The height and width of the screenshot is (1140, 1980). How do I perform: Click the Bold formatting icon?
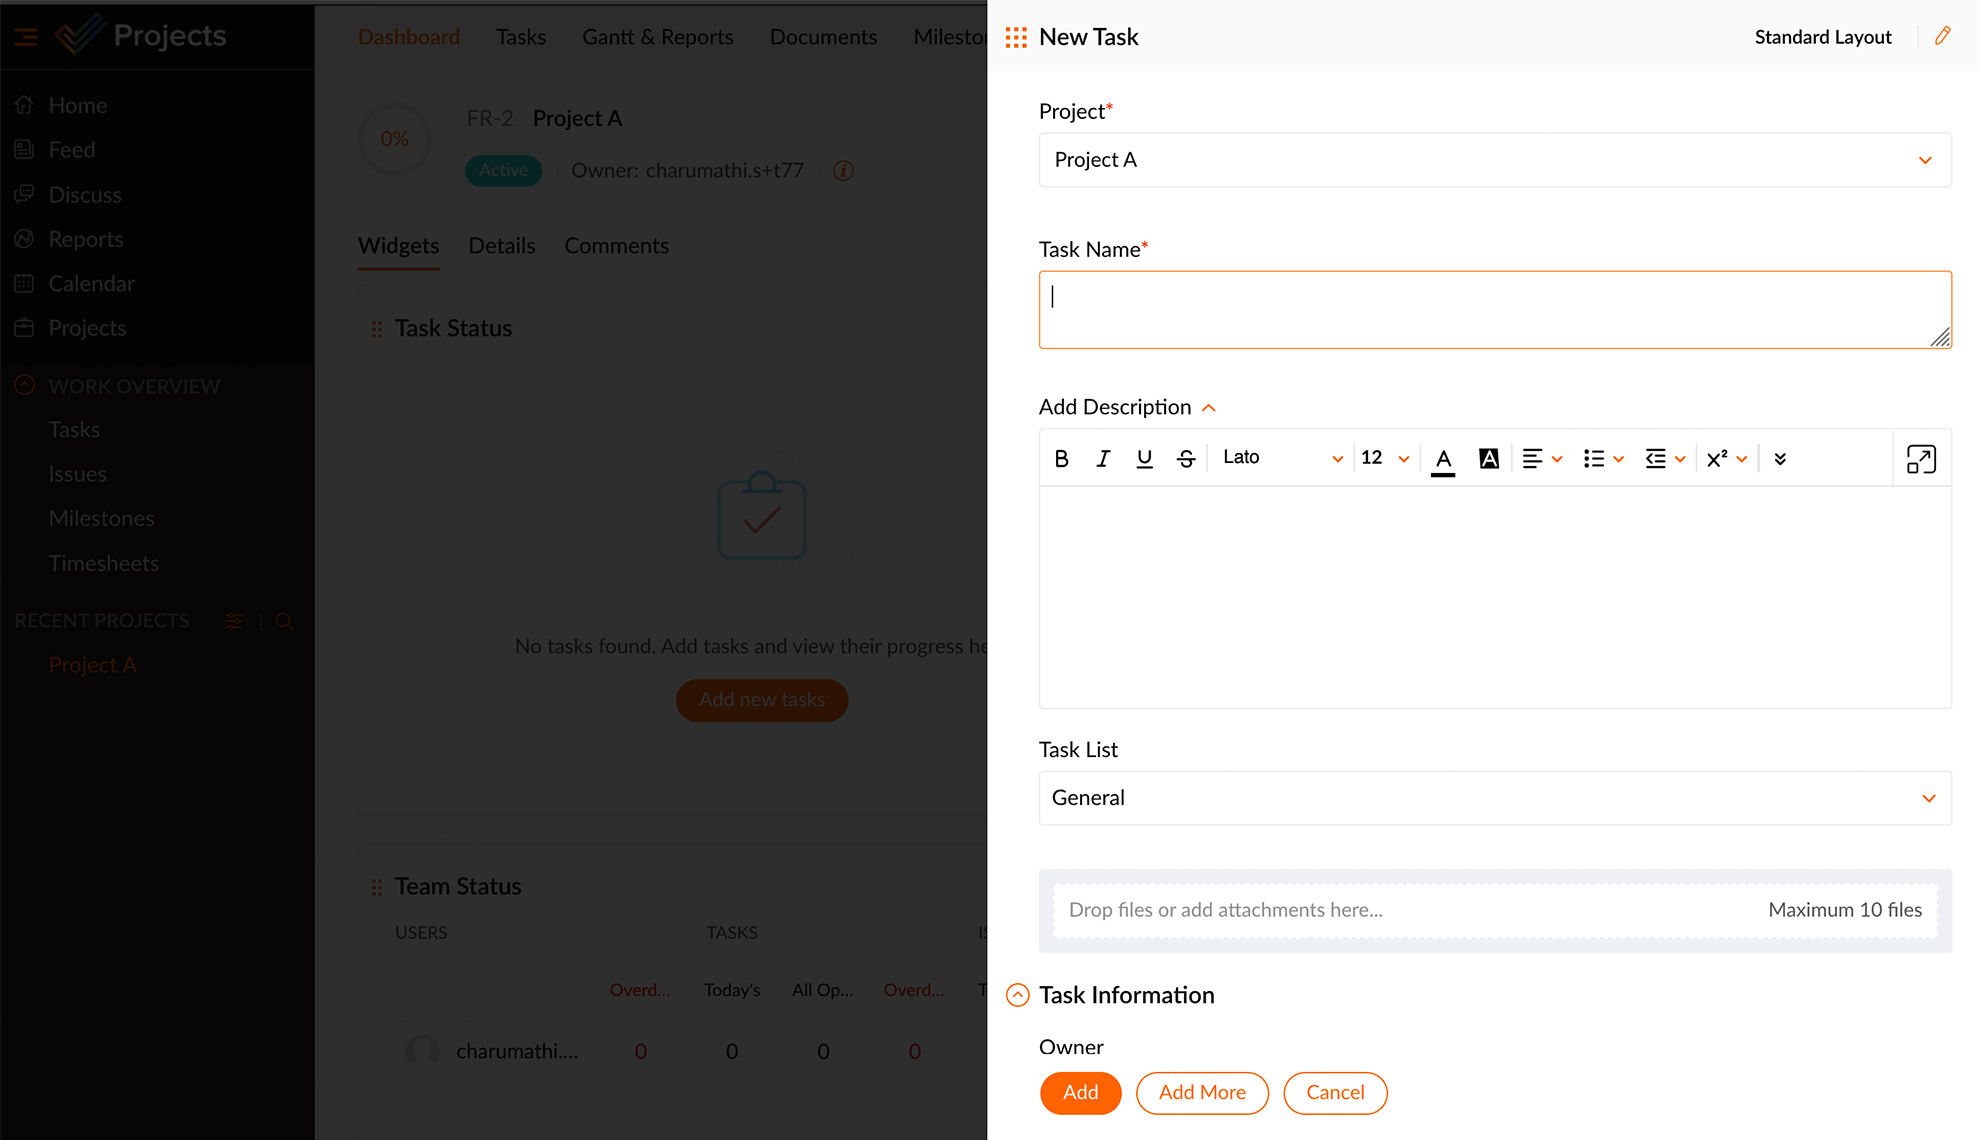click(x=1063, y=457)
